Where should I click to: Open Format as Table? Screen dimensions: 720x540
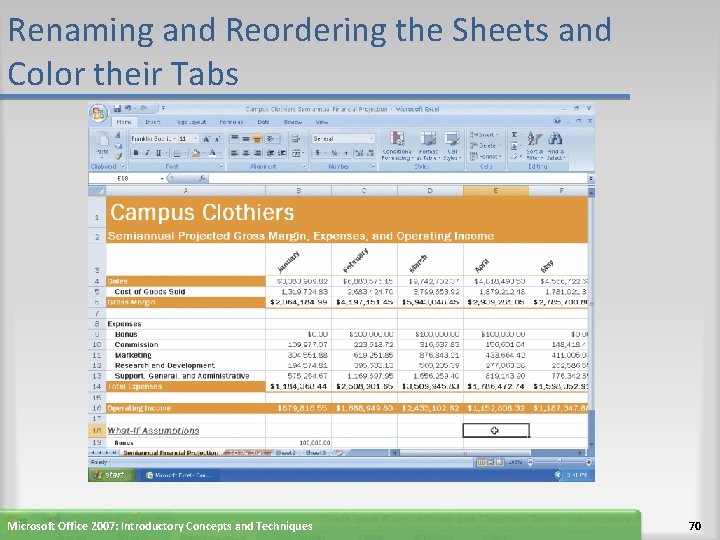[x=428, y=146]
